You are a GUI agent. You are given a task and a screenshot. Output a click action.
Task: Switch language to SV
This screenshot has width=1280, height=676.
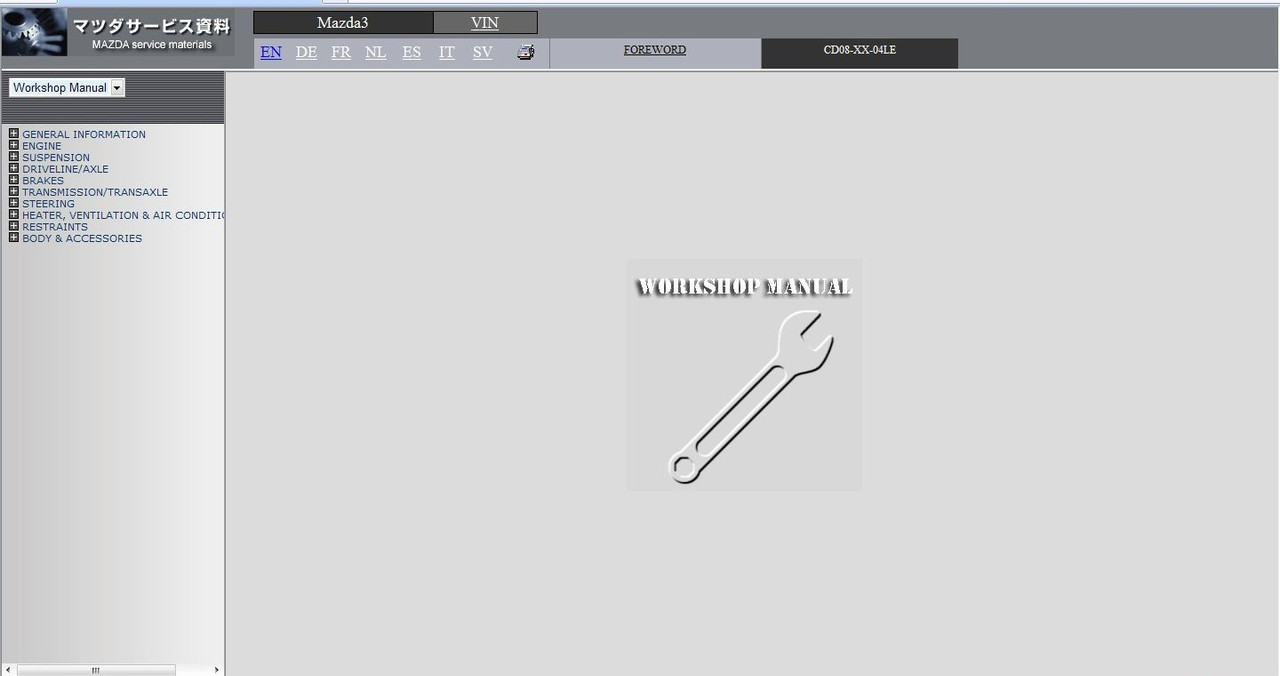coord(483,52)
